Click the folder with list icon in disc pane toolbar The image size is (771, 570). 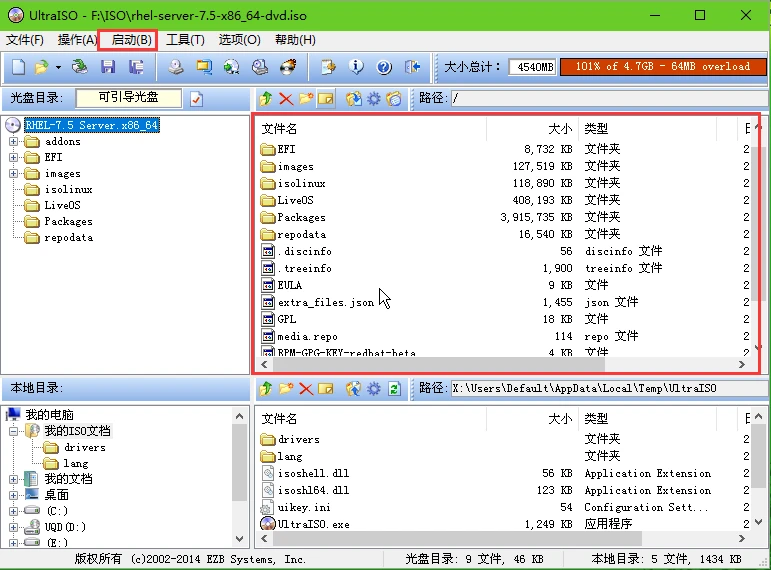tap(394, 99)
